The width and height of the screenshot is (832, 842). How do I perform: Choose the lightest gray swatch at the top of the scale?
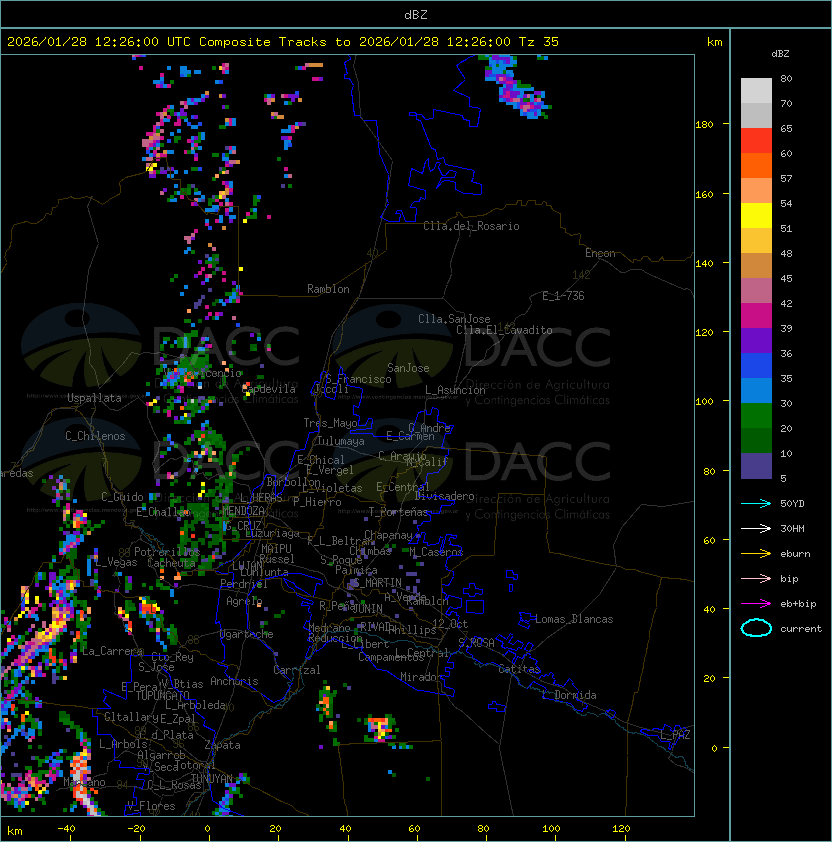point(756,90)
